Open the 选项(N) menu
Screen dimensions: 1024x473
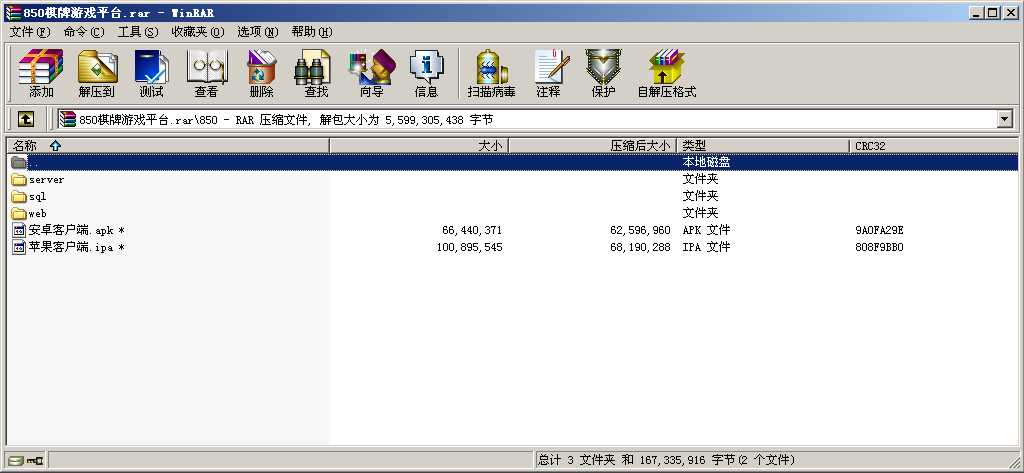(x=257, y=31)
